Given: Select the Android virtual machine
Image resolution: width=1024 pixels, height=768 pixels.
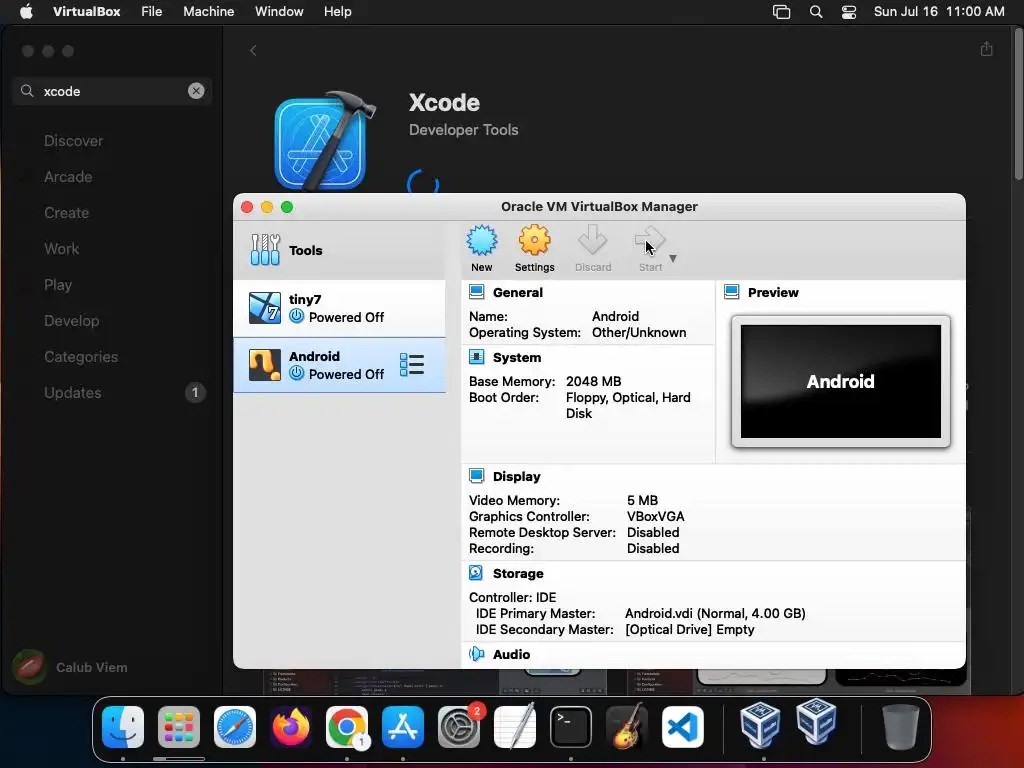Looking at the screenshot, I should pyautogui.click(x=340, y=365).
